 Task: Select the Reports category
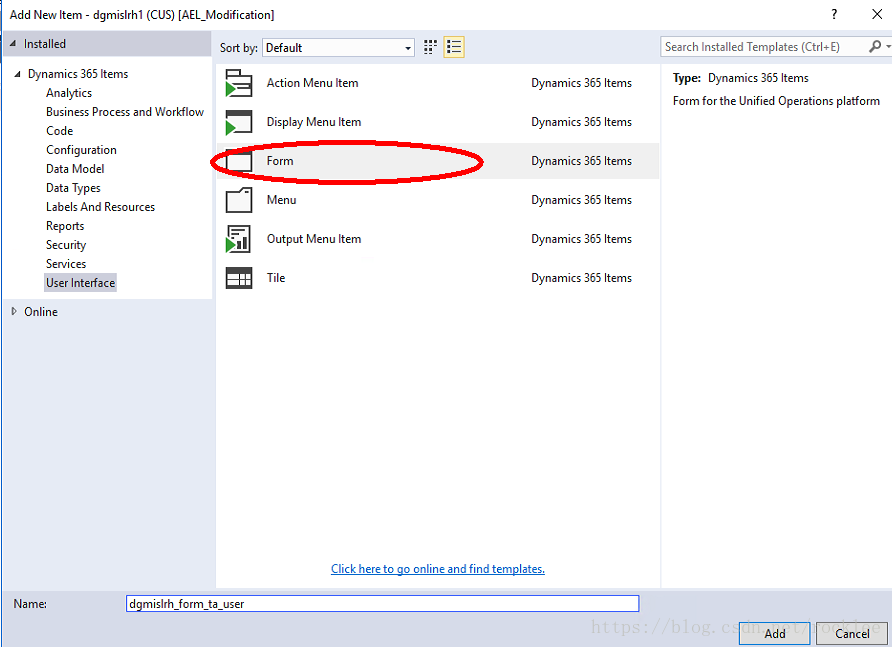pos(65,226)
